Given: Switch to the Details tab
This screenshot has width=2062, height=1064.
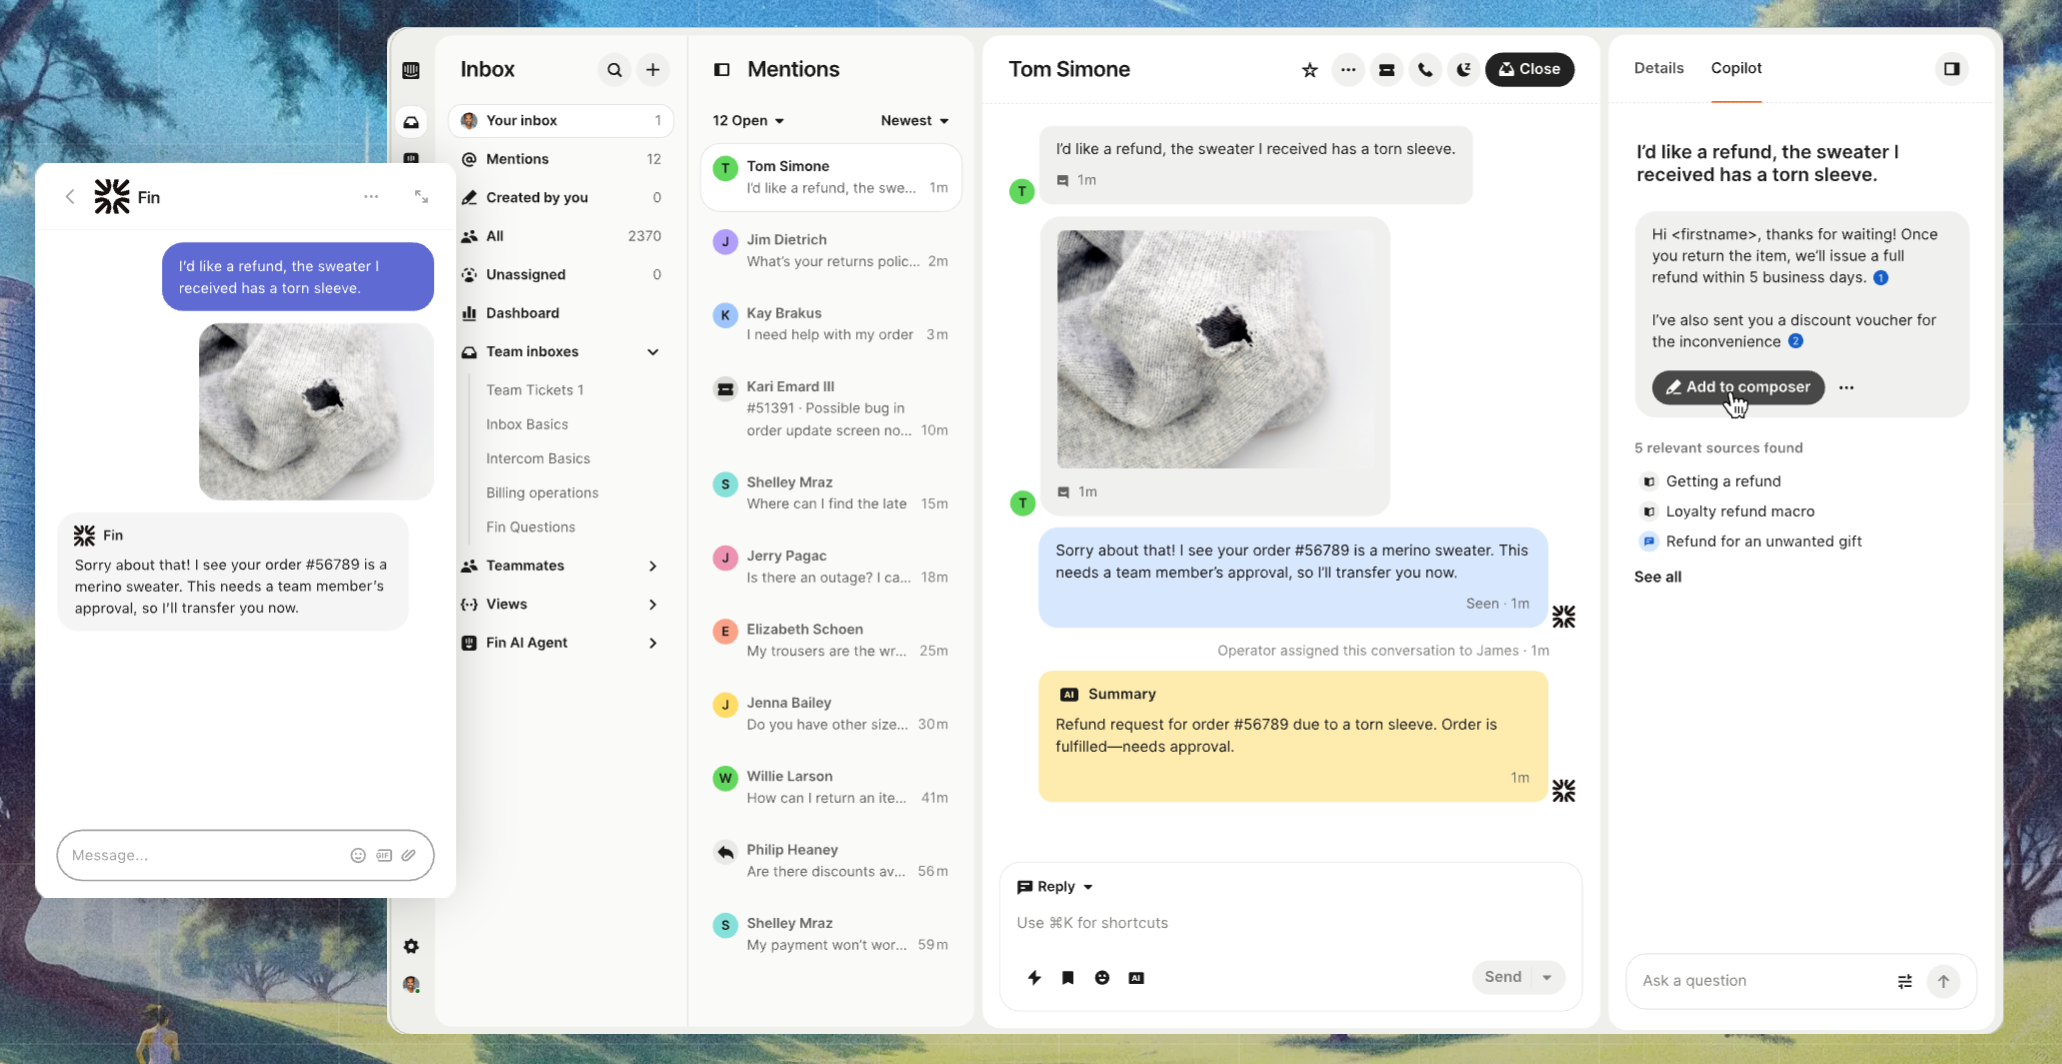Looking at the screenshot, I should (1658, 68).
